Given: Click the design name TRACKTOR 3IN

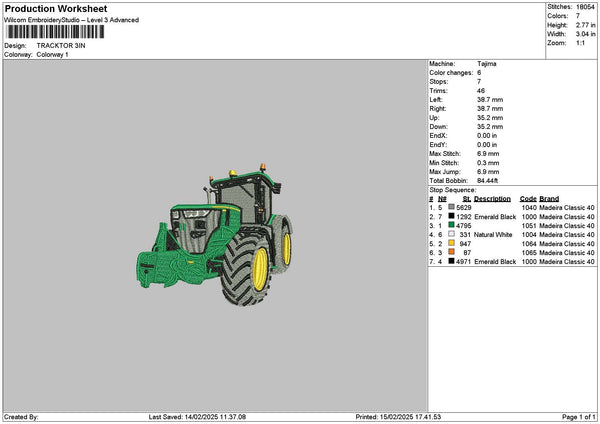Looking at the screenshot, I should (61, 46).
